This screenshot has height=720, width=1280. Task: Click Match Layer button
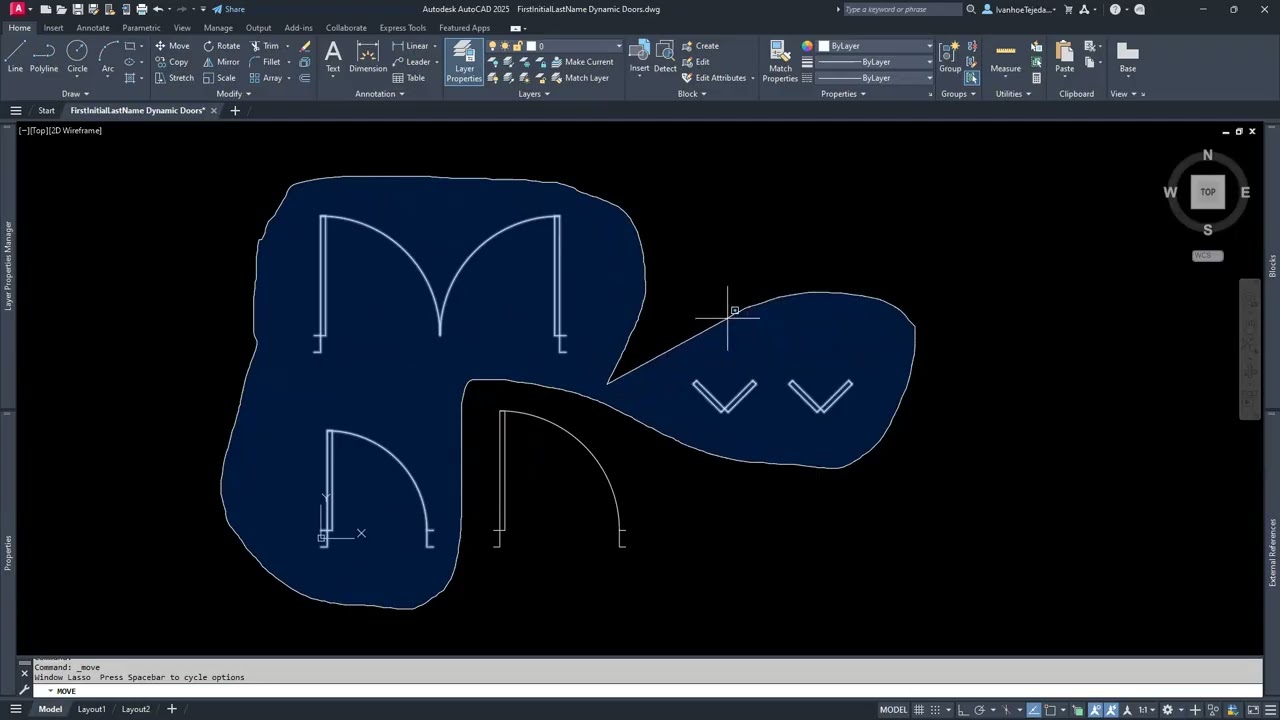pos(578,78)
